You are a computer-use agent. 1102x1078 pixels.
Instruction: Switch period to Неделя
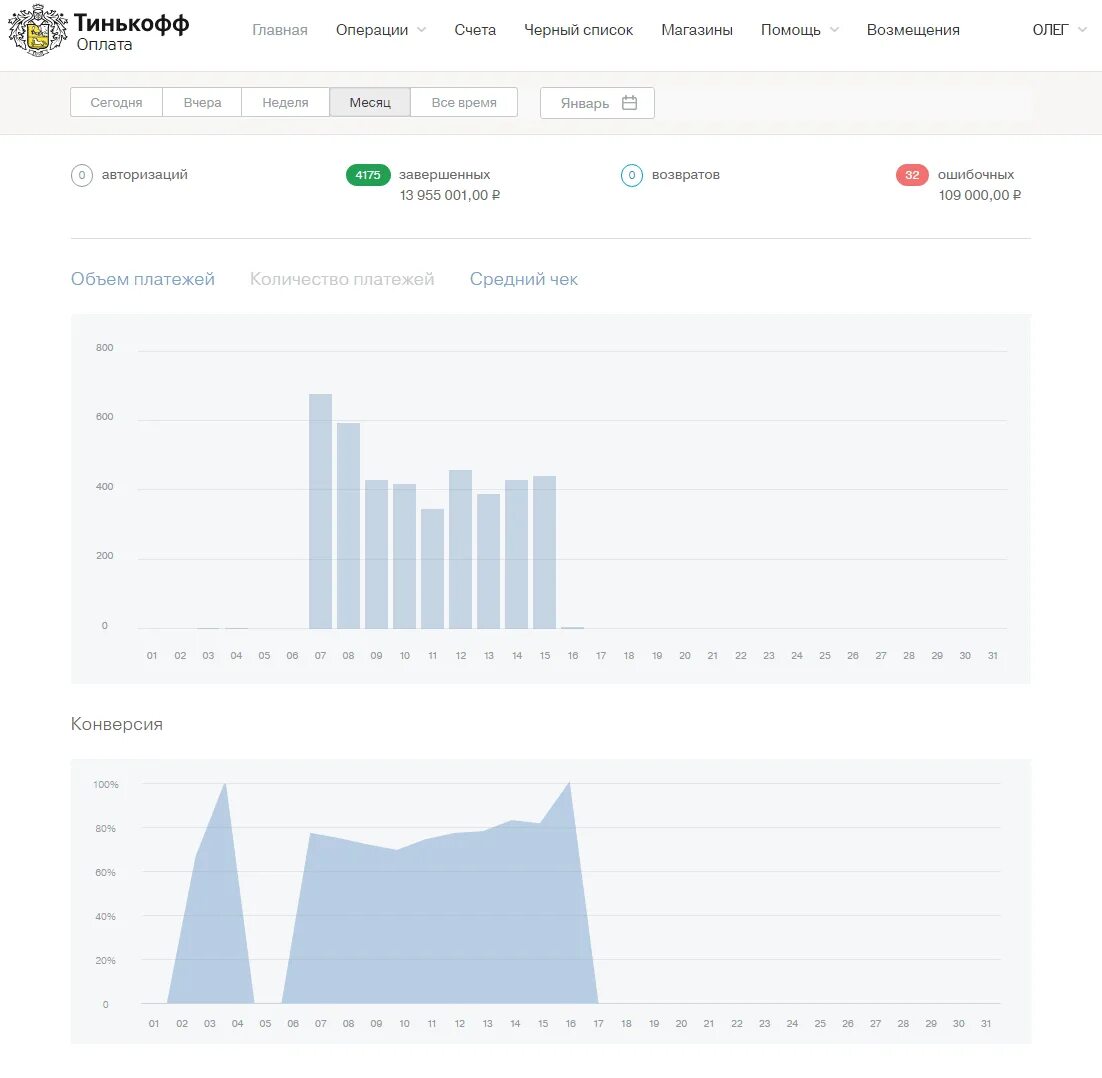point(285,103)
